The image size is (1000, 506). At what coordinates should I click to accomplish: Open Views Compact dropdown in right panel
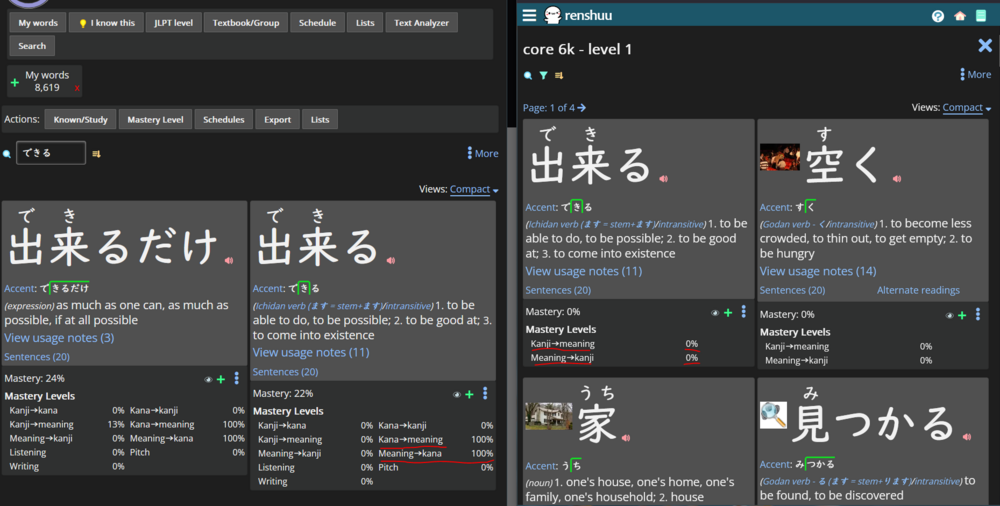pos(966,108)
